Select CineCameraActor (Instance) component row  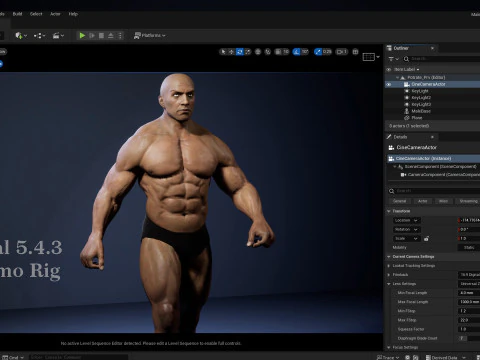click(x=433, y=158)
